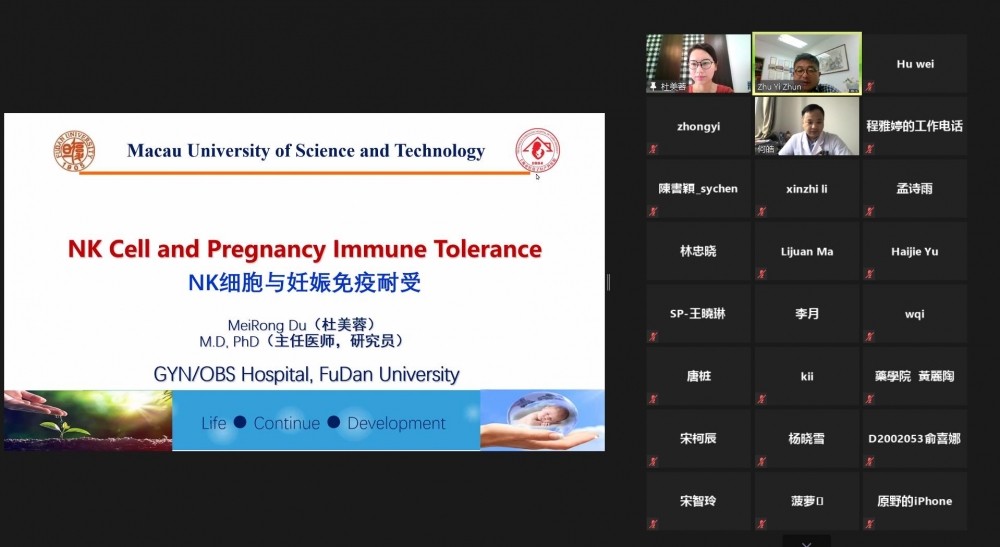Image resolution: width=1000 pixels, height=547 pixels.
Task: Click the muted mic icon on zhongyi's tile
Action: [x=653, y=149]
